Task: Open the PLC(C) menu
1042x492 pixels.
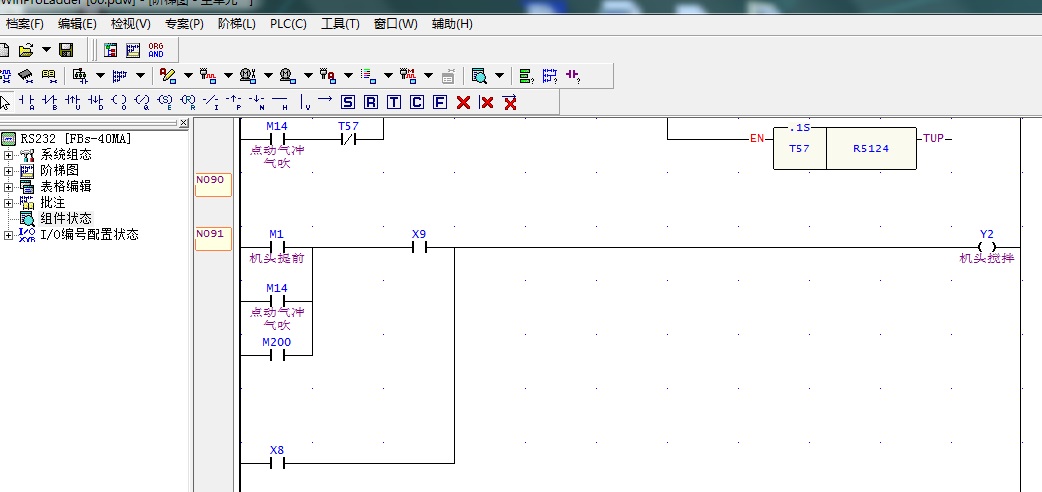Action: (288, 23)
